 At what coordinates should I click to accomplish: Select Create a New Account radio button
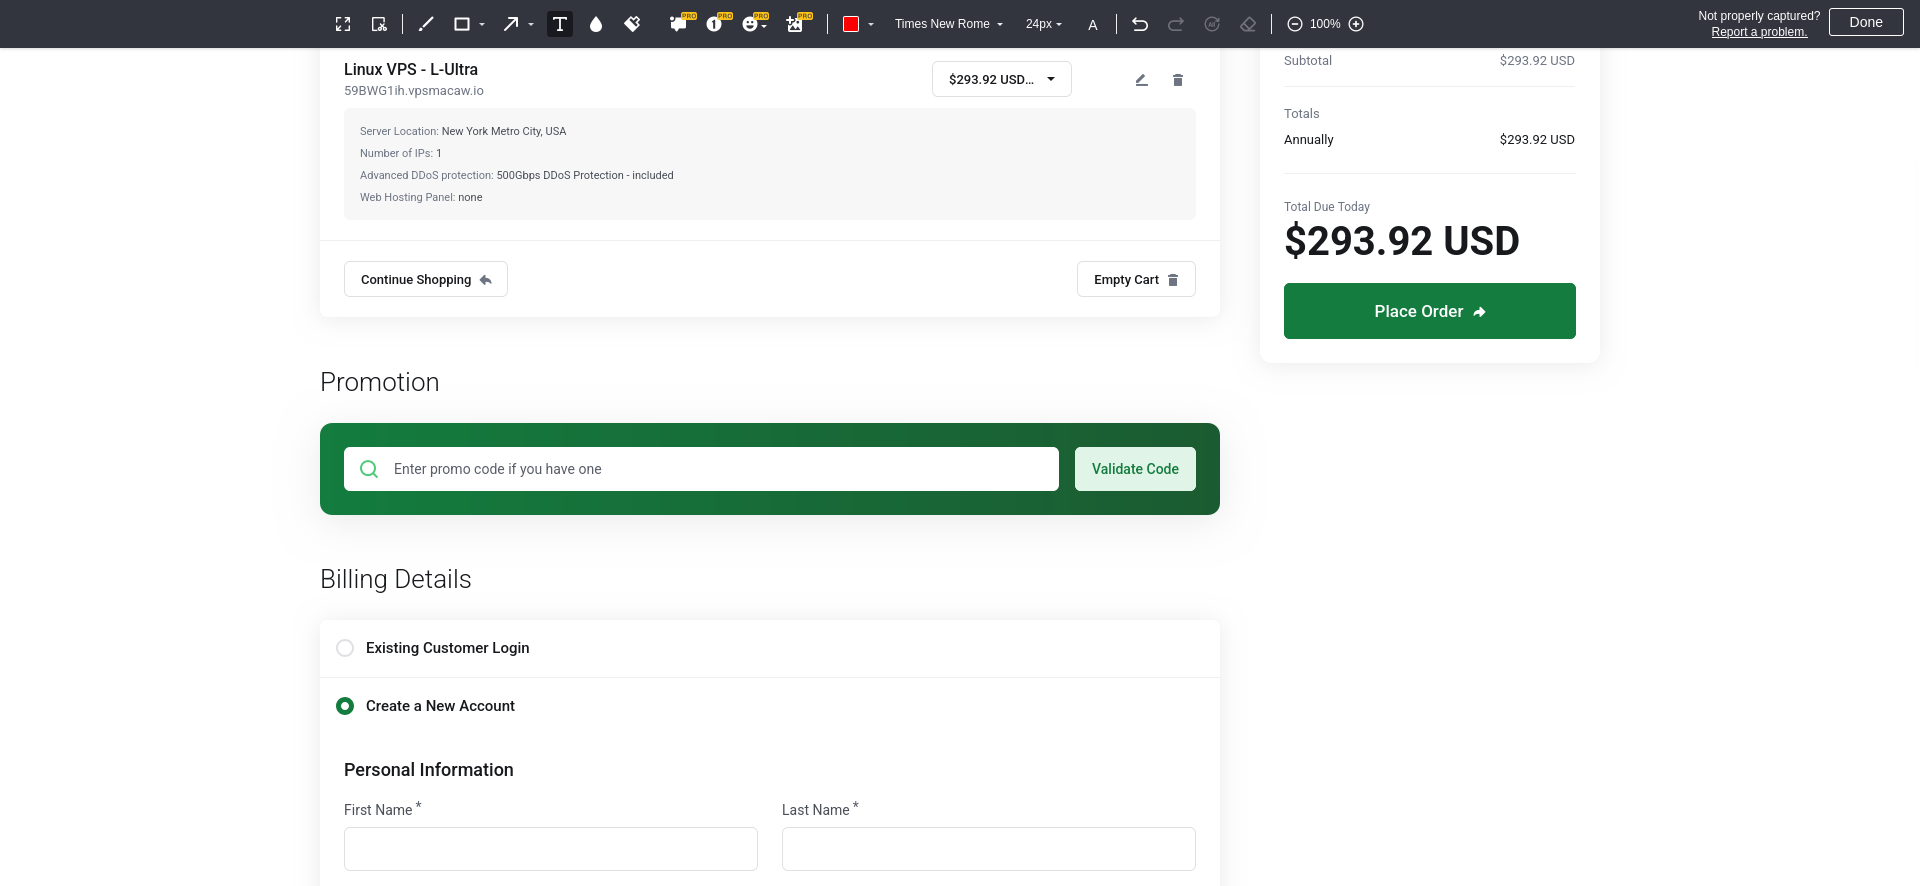point(345,706)
